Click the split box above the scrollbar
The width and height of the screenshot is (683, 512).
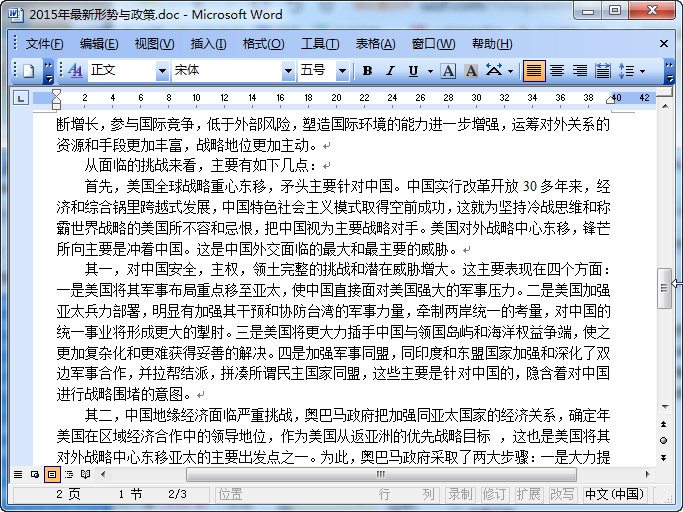[665, 92]
